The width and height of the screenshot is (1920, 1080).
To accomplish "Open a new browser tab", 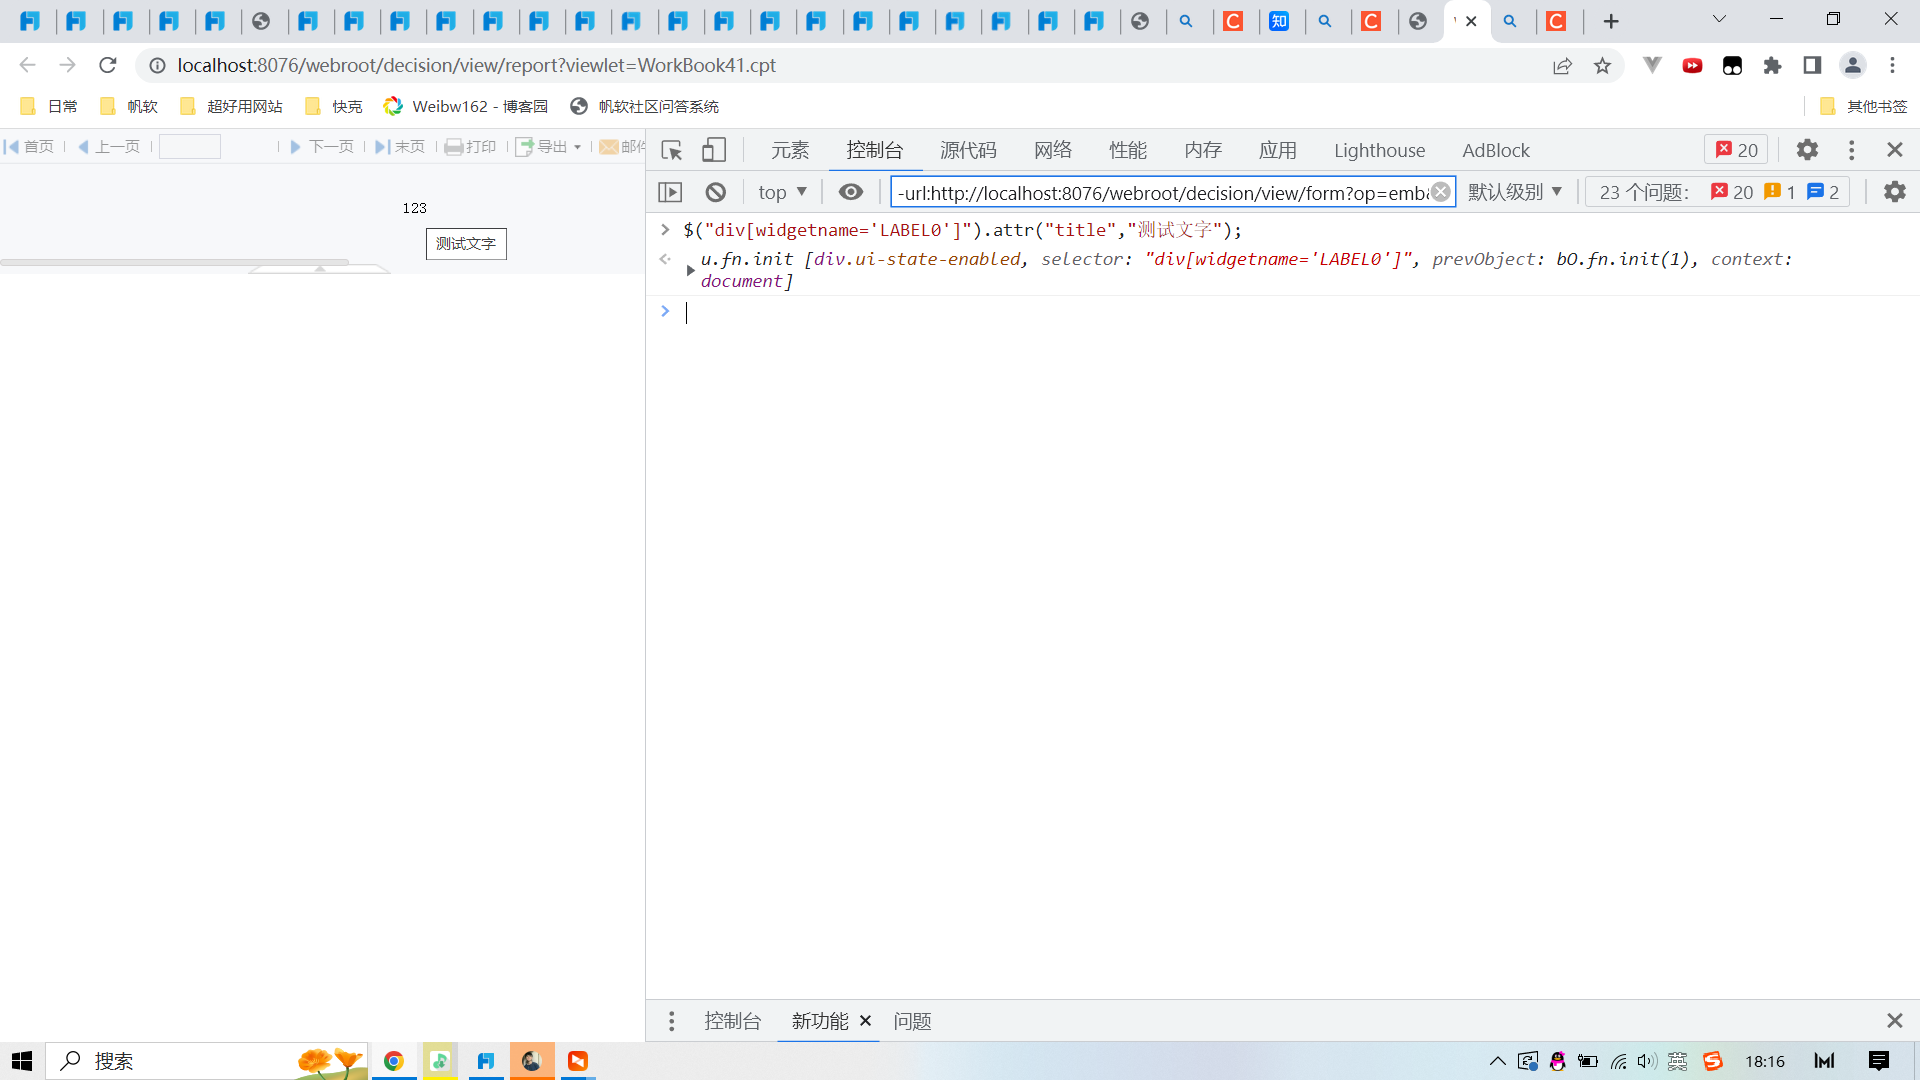I will point(1611,21).
